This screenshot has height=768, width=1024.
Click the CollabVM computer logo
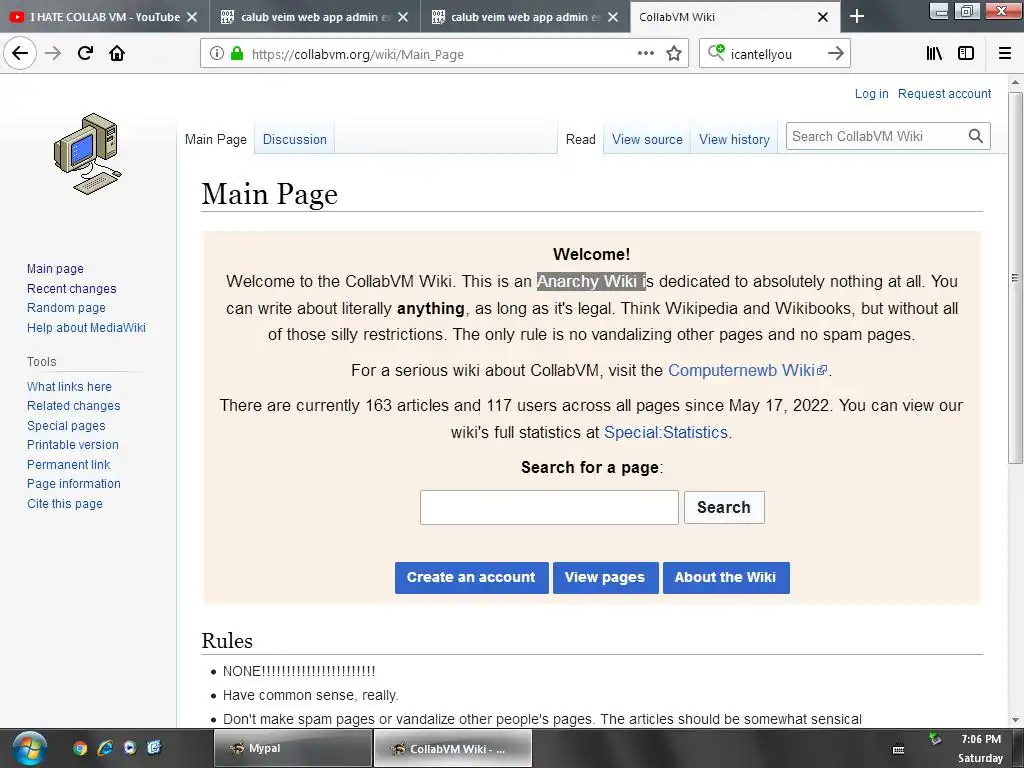pos(88,154)
